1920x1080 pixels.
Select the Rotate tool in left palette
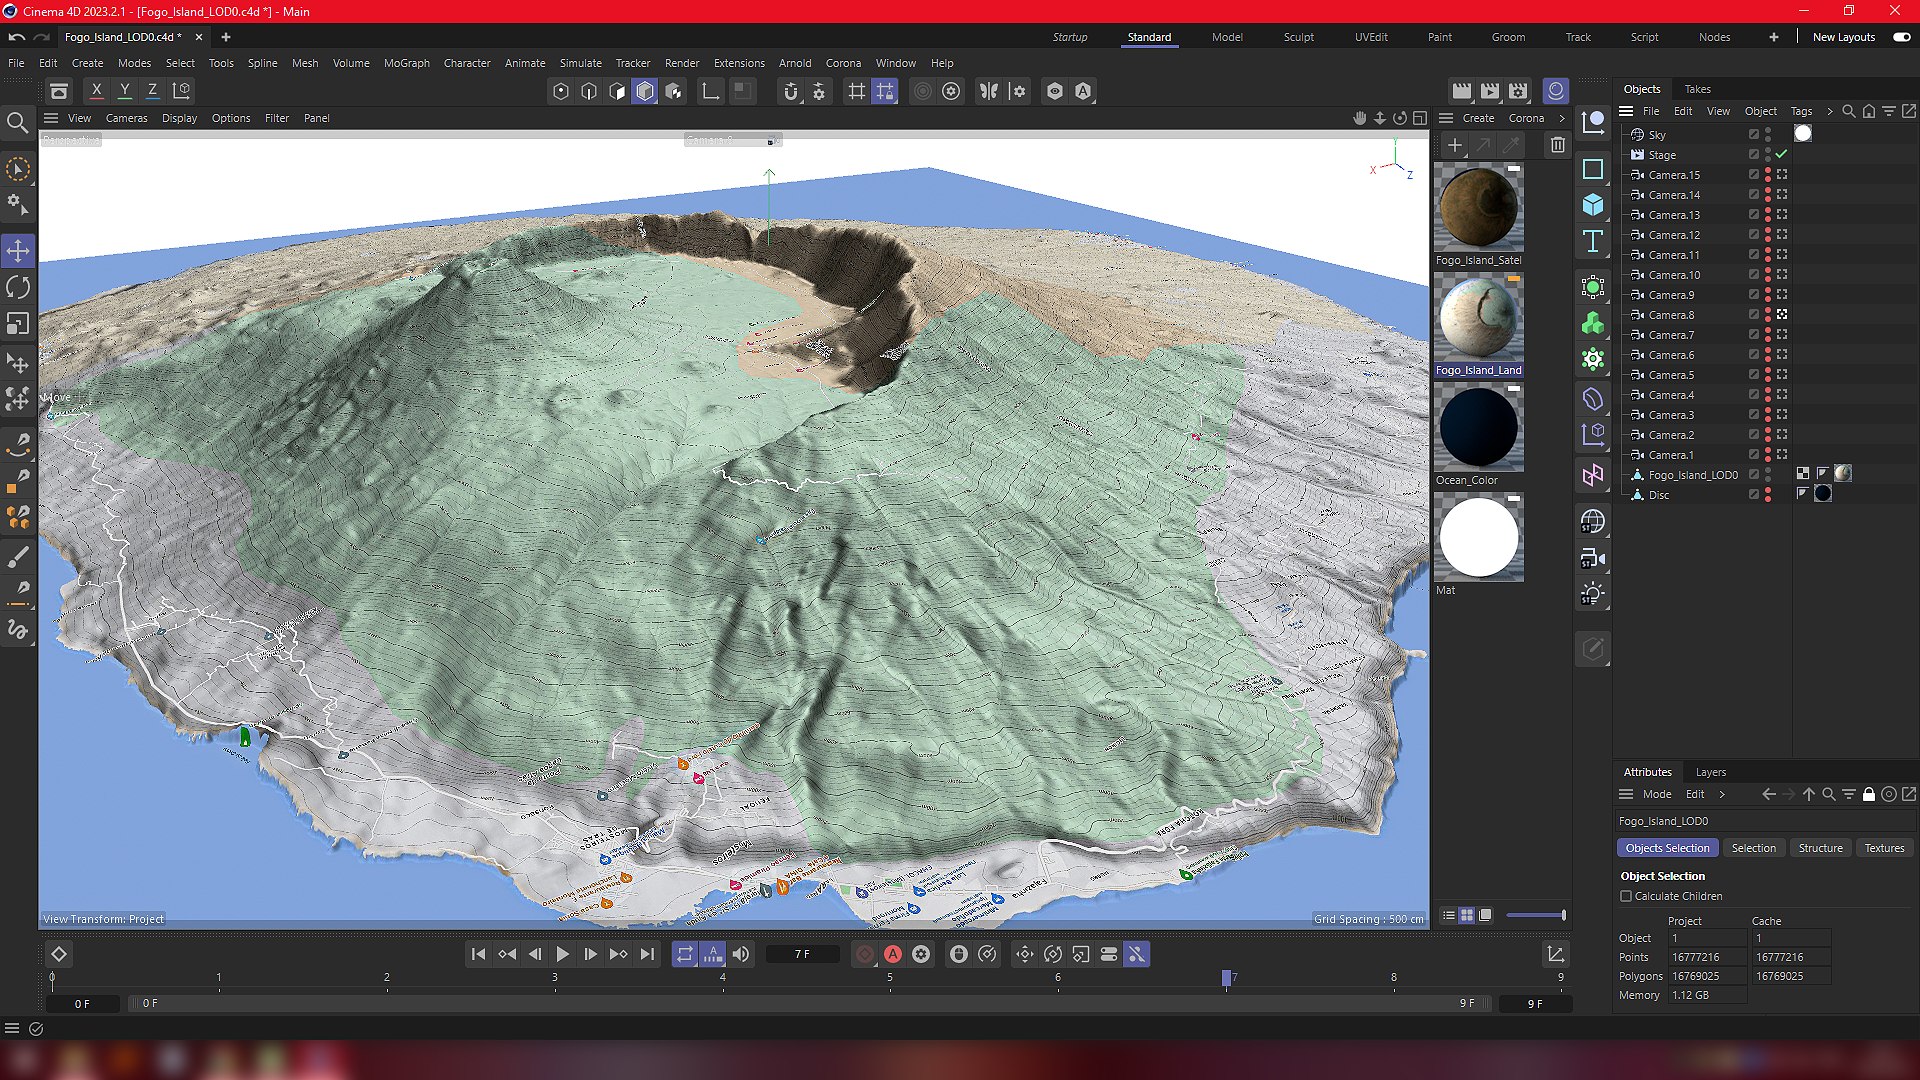[18, 288]
